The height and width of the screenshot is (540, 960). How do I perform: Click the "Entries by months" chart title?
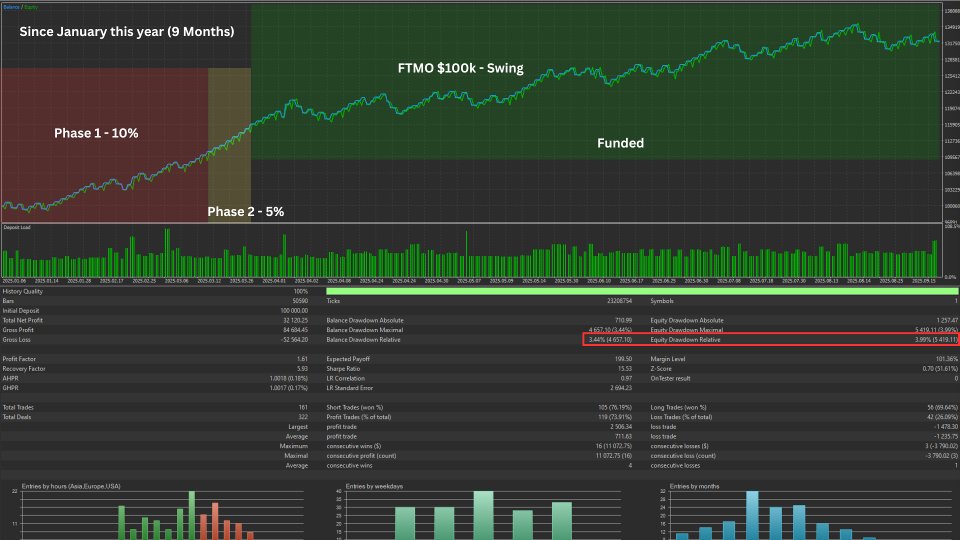(x=694, y=487)
